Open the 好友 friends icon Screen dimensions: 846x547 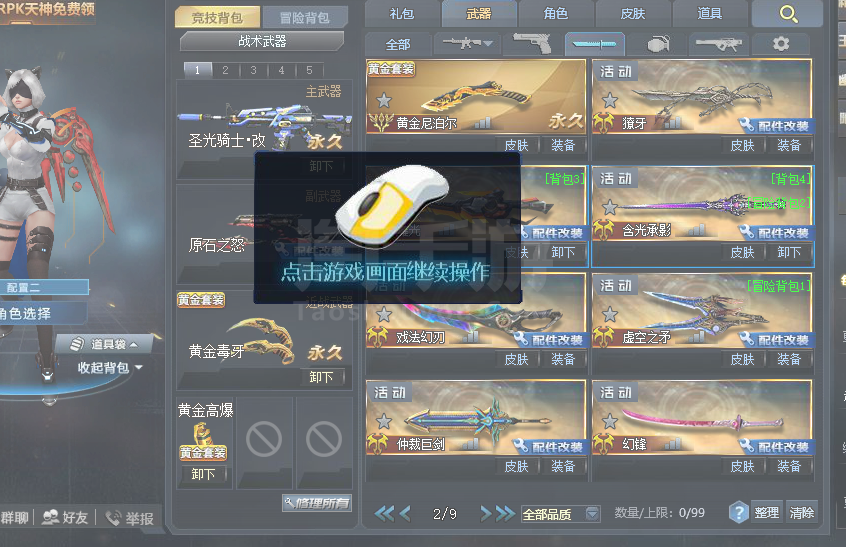pyautogui.click(x=65, y=518)
